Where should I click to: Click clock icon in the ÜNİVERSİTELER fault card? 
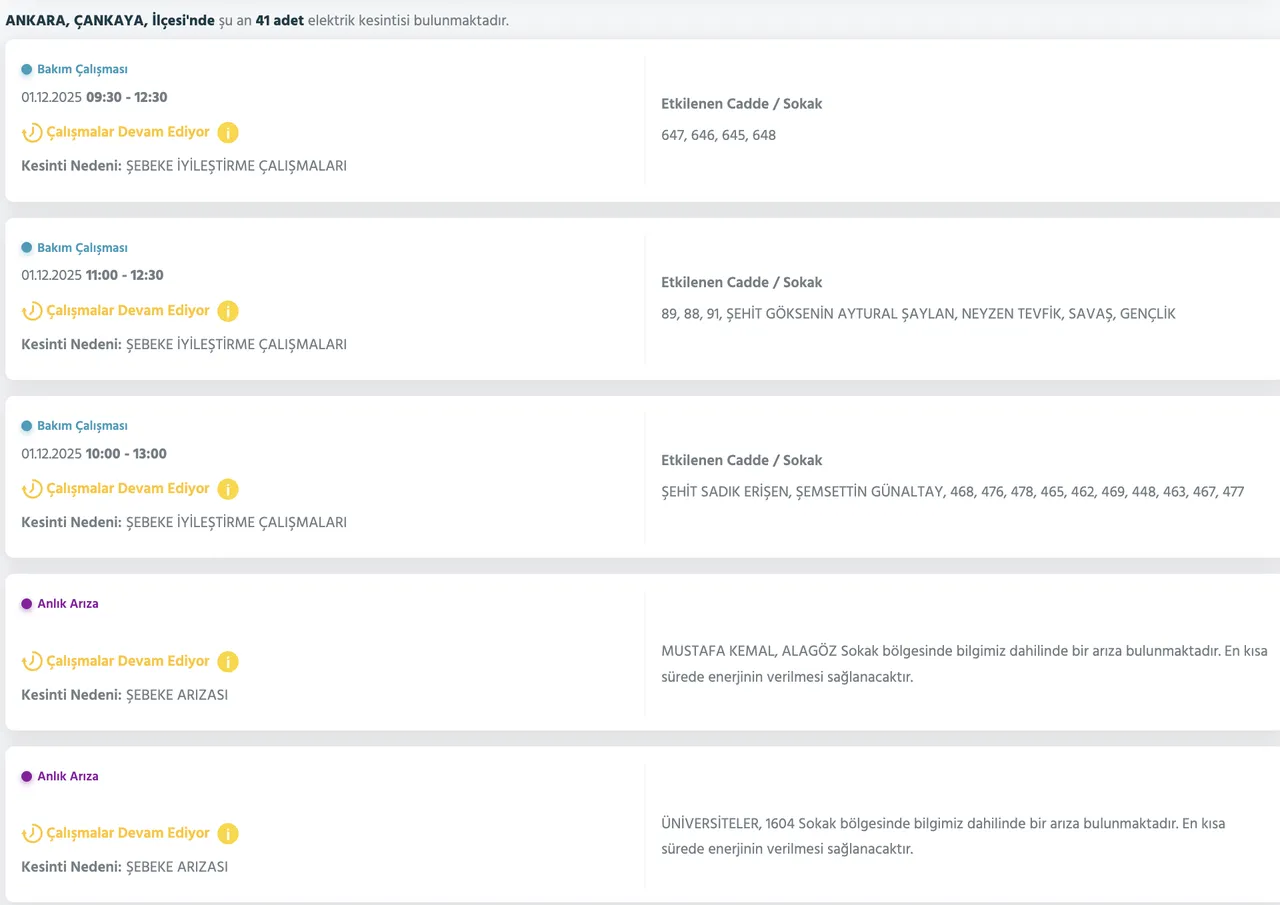pyautogui.click(x=32, y=834)
